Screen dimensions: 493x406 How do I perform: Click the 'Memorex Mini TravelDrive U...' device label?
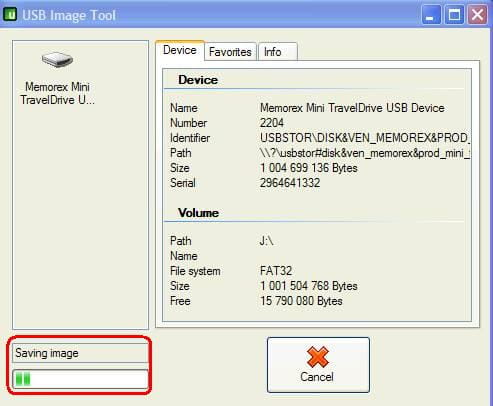(x=57, y=93)
